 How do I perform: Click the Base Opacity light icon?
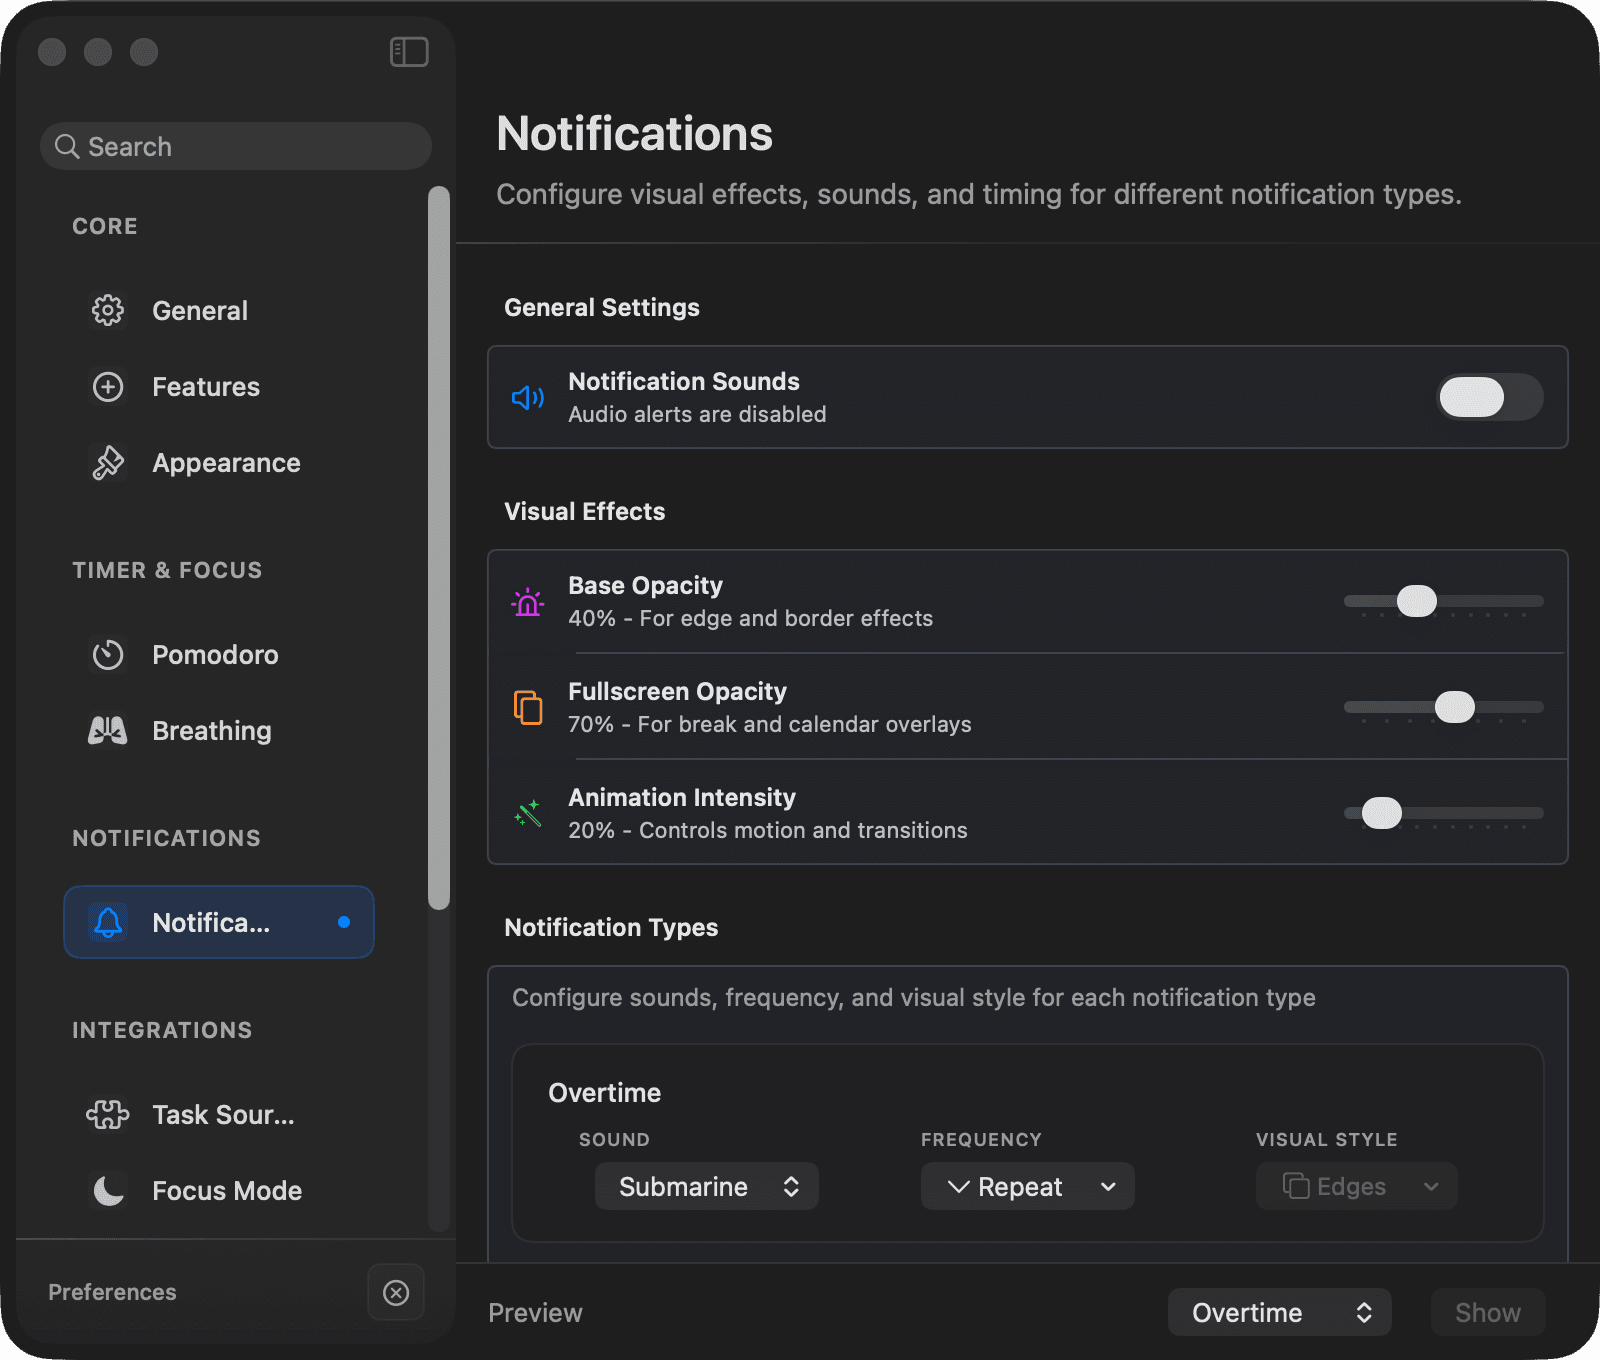point(528,602)
